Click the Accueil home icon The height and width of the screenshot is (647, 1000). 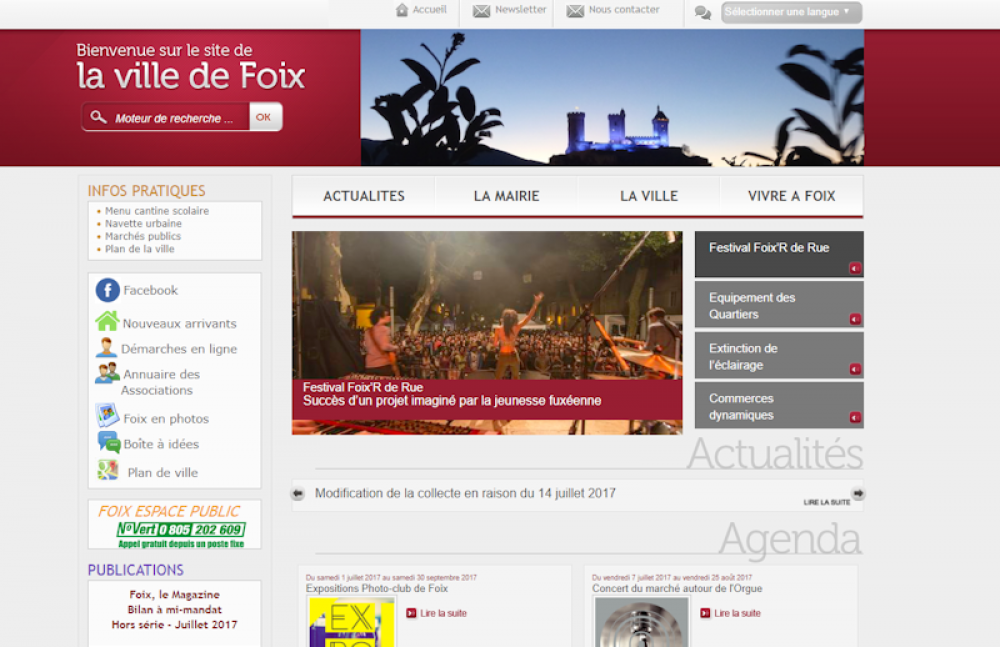[402, 10]
